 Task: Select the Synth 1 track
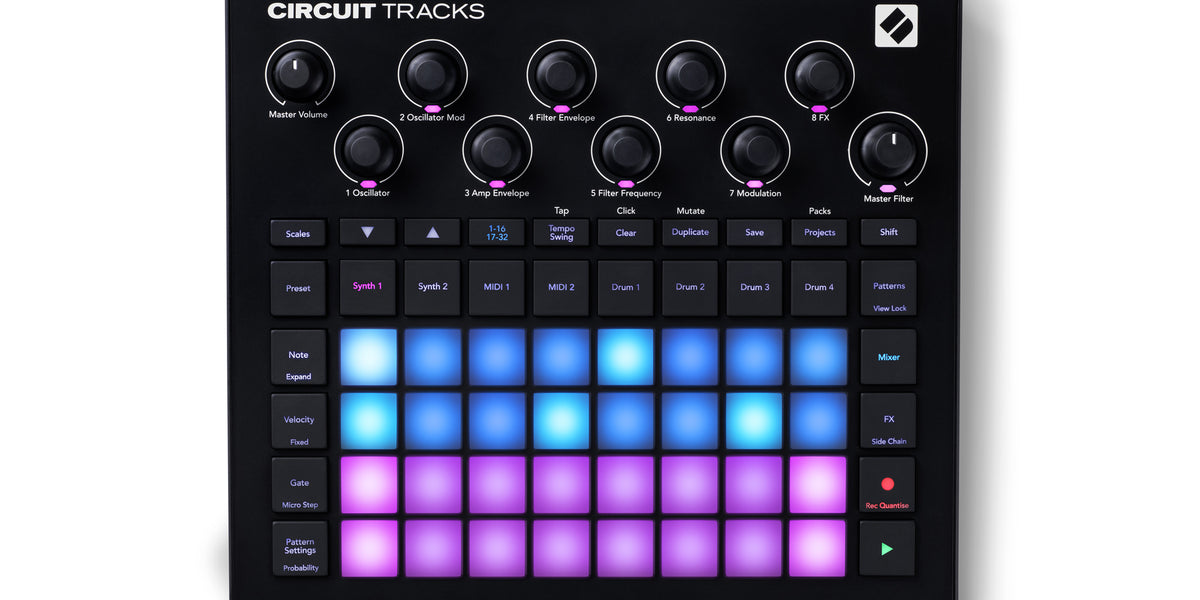pyautogui.click(x=368, y=287)
